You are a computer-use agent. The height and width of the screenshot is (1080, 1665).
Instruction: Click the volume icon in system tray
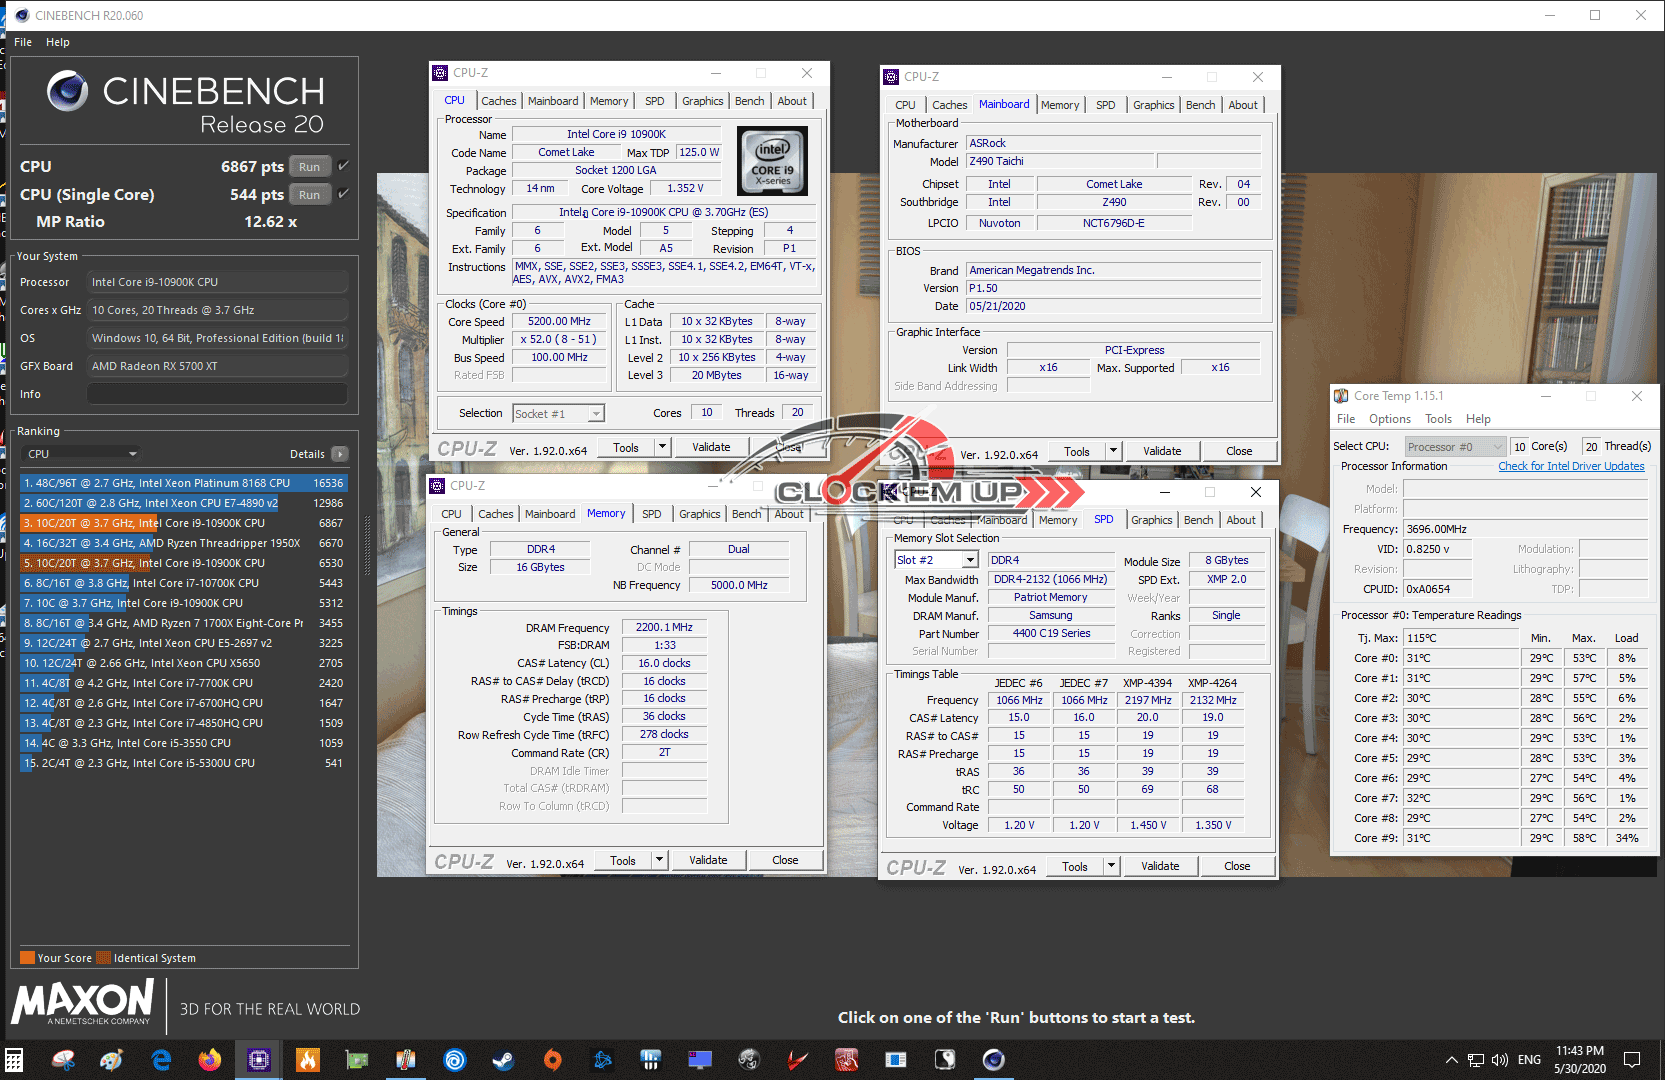point(1500,1060)
